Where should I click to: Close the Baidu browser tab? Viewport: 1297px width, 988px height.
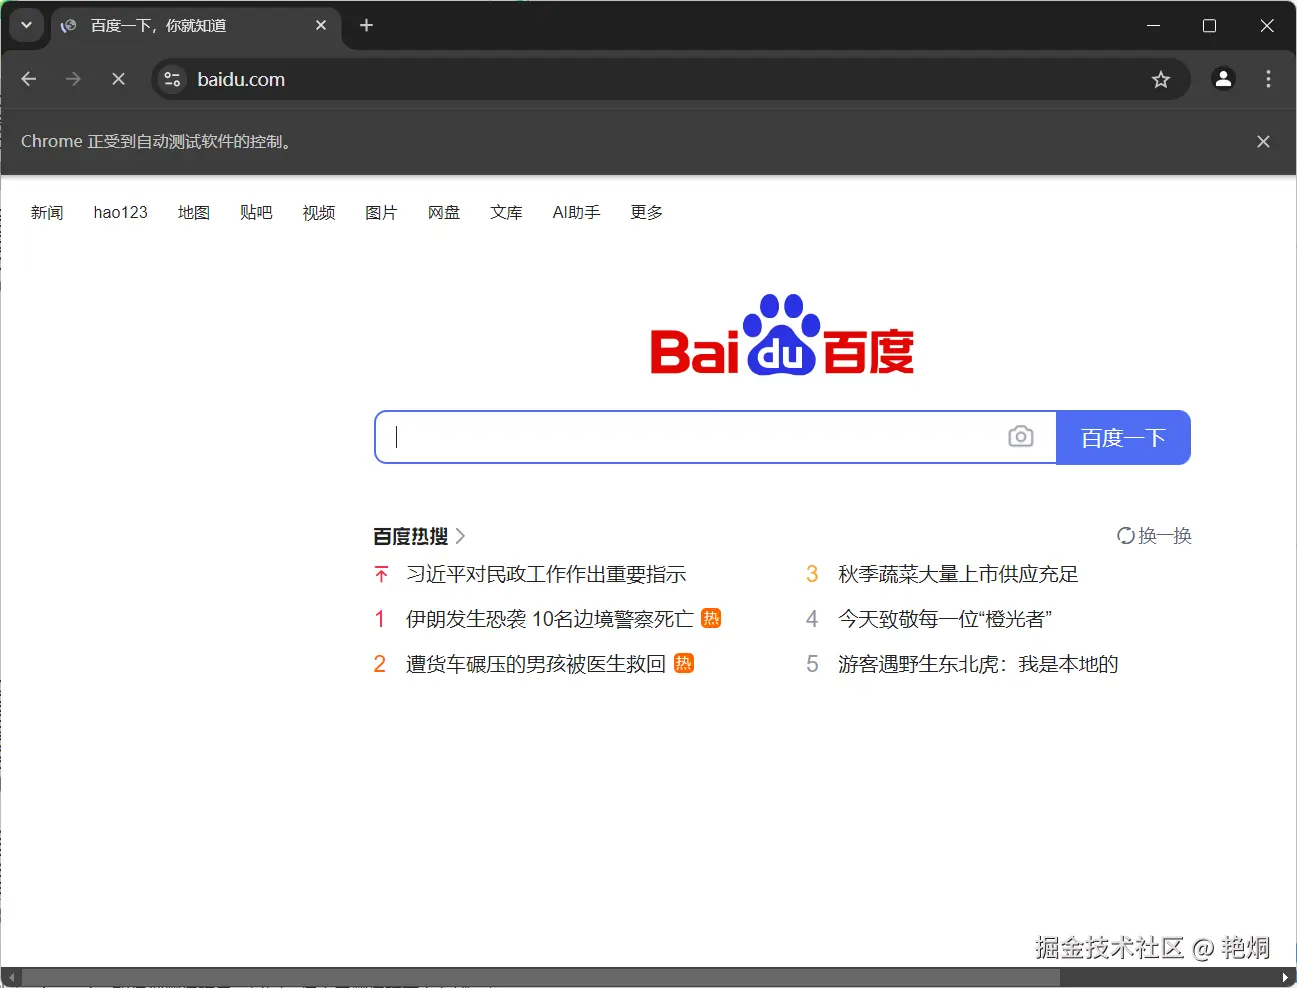[x=321, y=25]
